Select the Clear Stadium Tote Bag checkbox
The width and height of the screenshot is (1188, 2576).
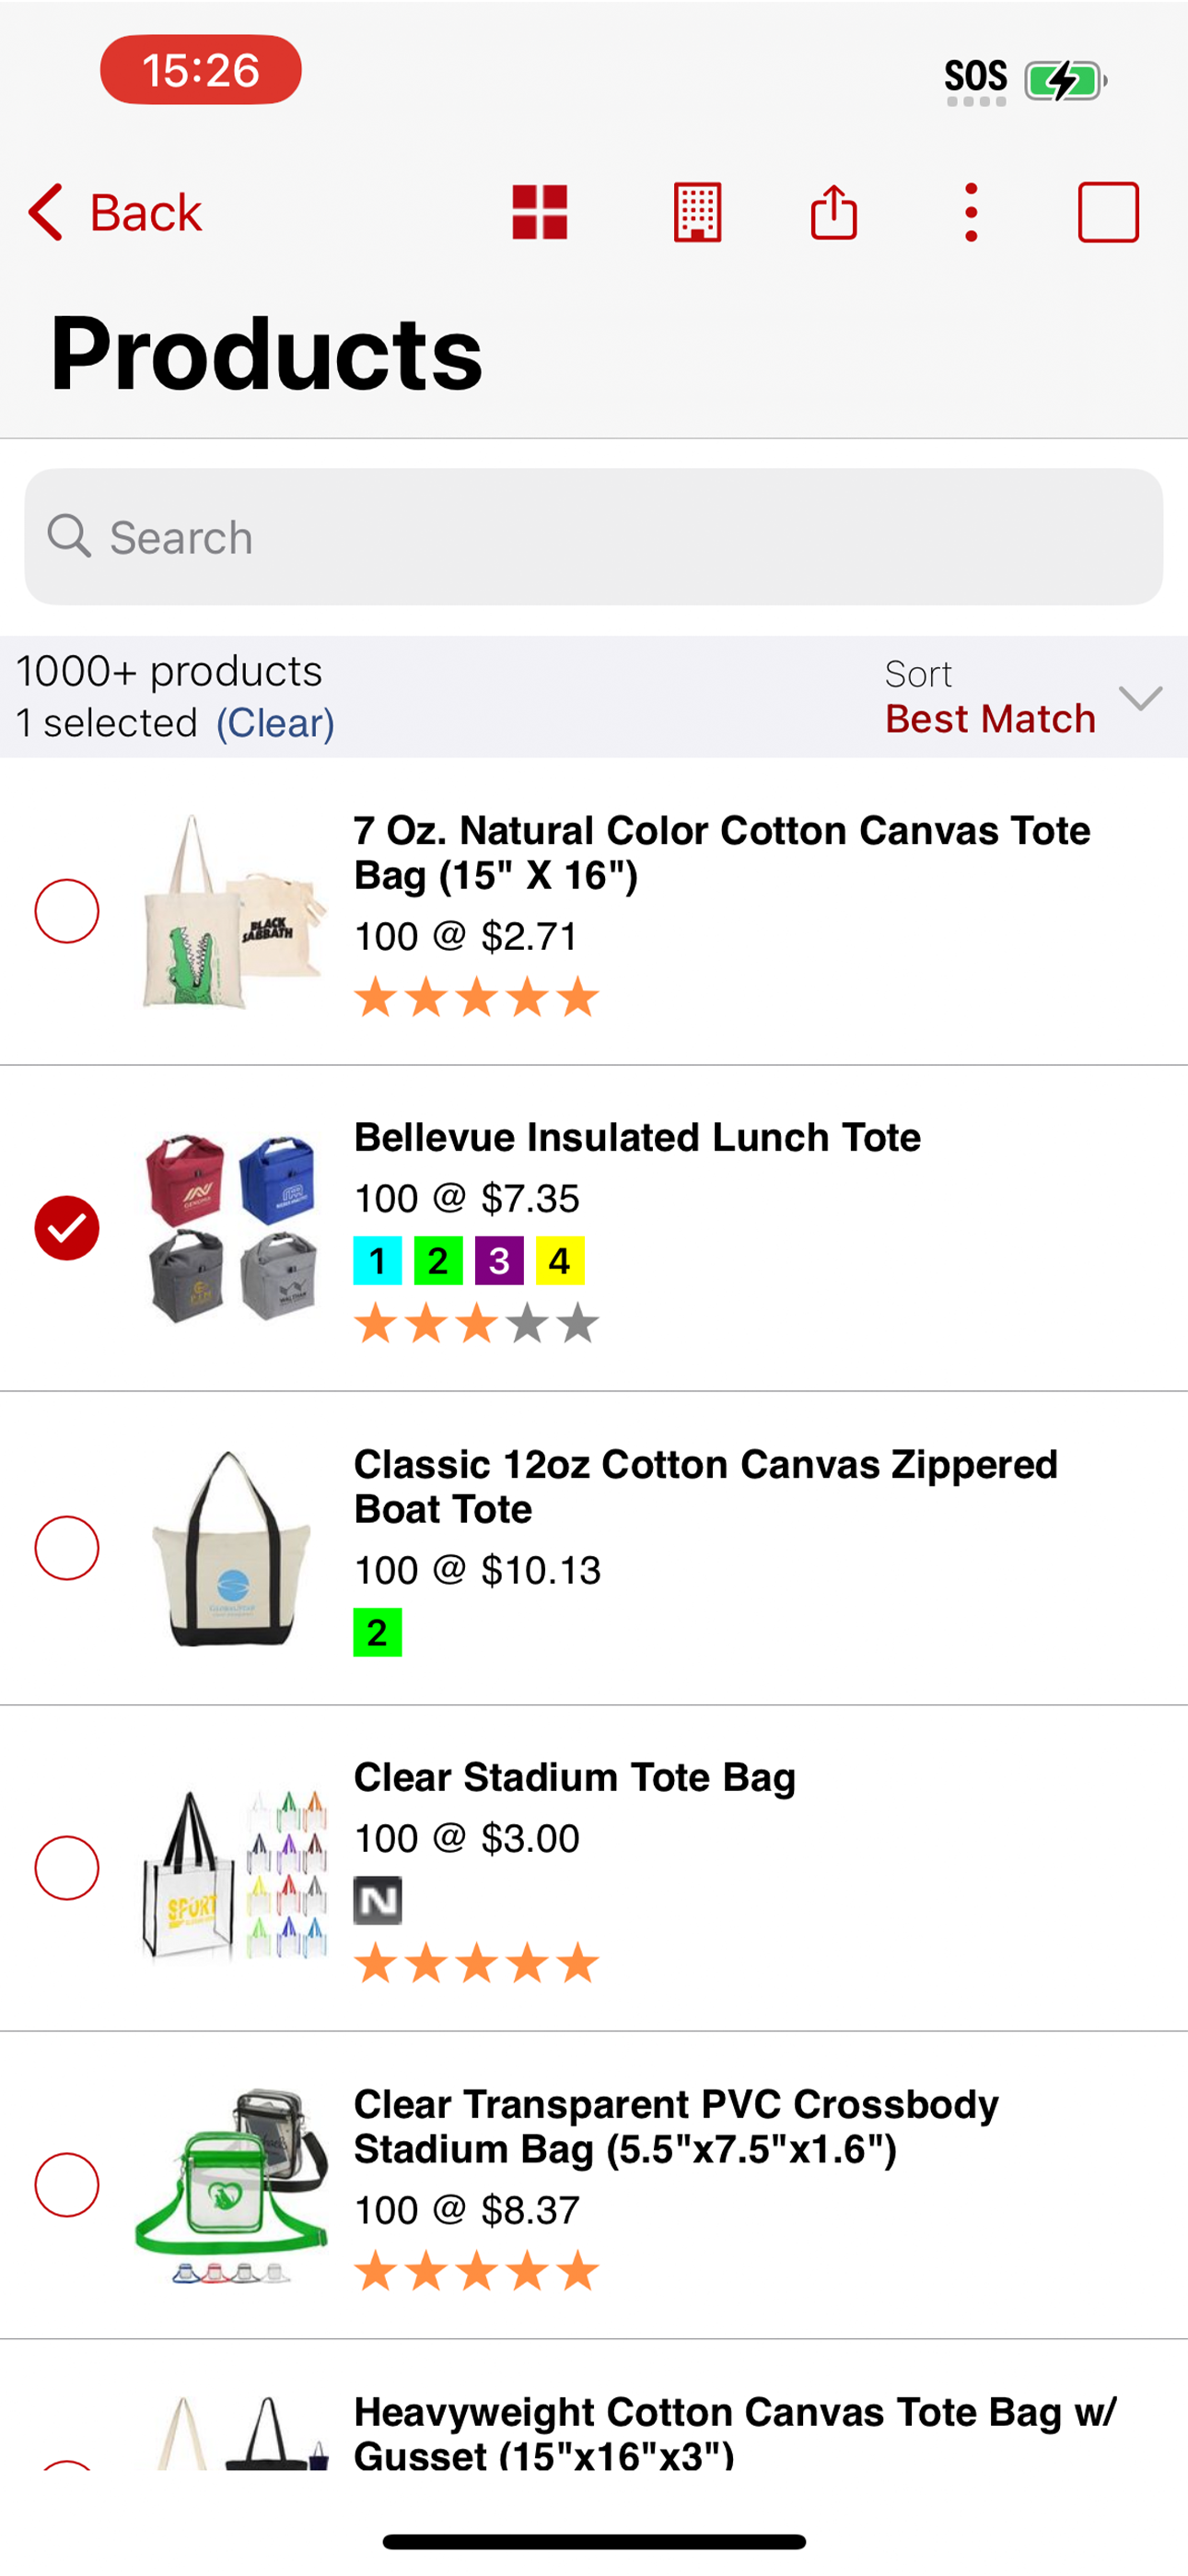[x=67, y=1868]
